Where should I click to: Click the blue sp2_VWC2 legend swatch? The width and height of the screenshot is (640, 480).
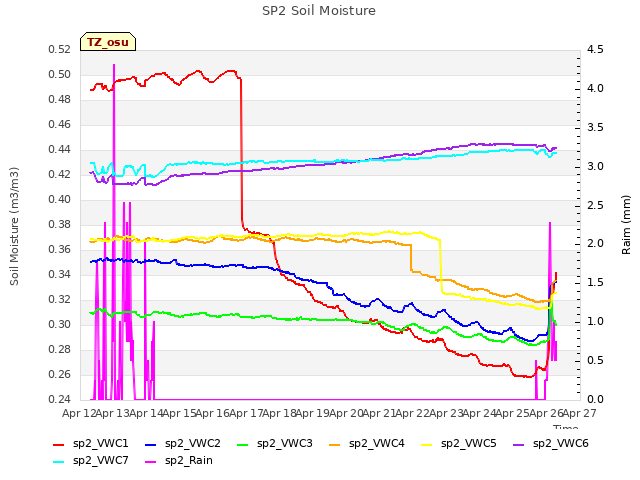(151, 444)
